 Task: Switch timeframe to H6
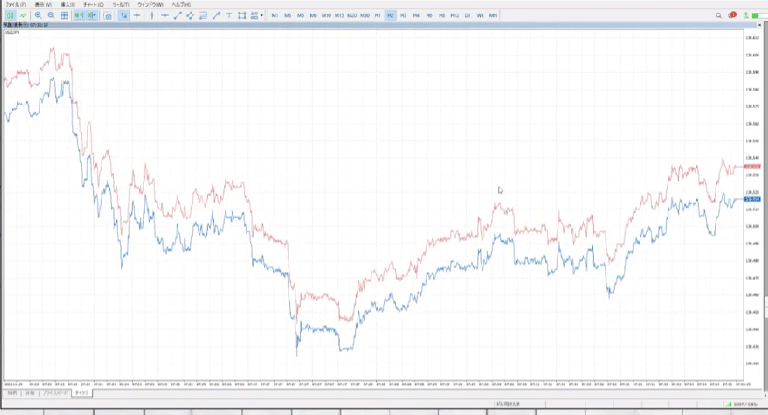pos(429,16)
